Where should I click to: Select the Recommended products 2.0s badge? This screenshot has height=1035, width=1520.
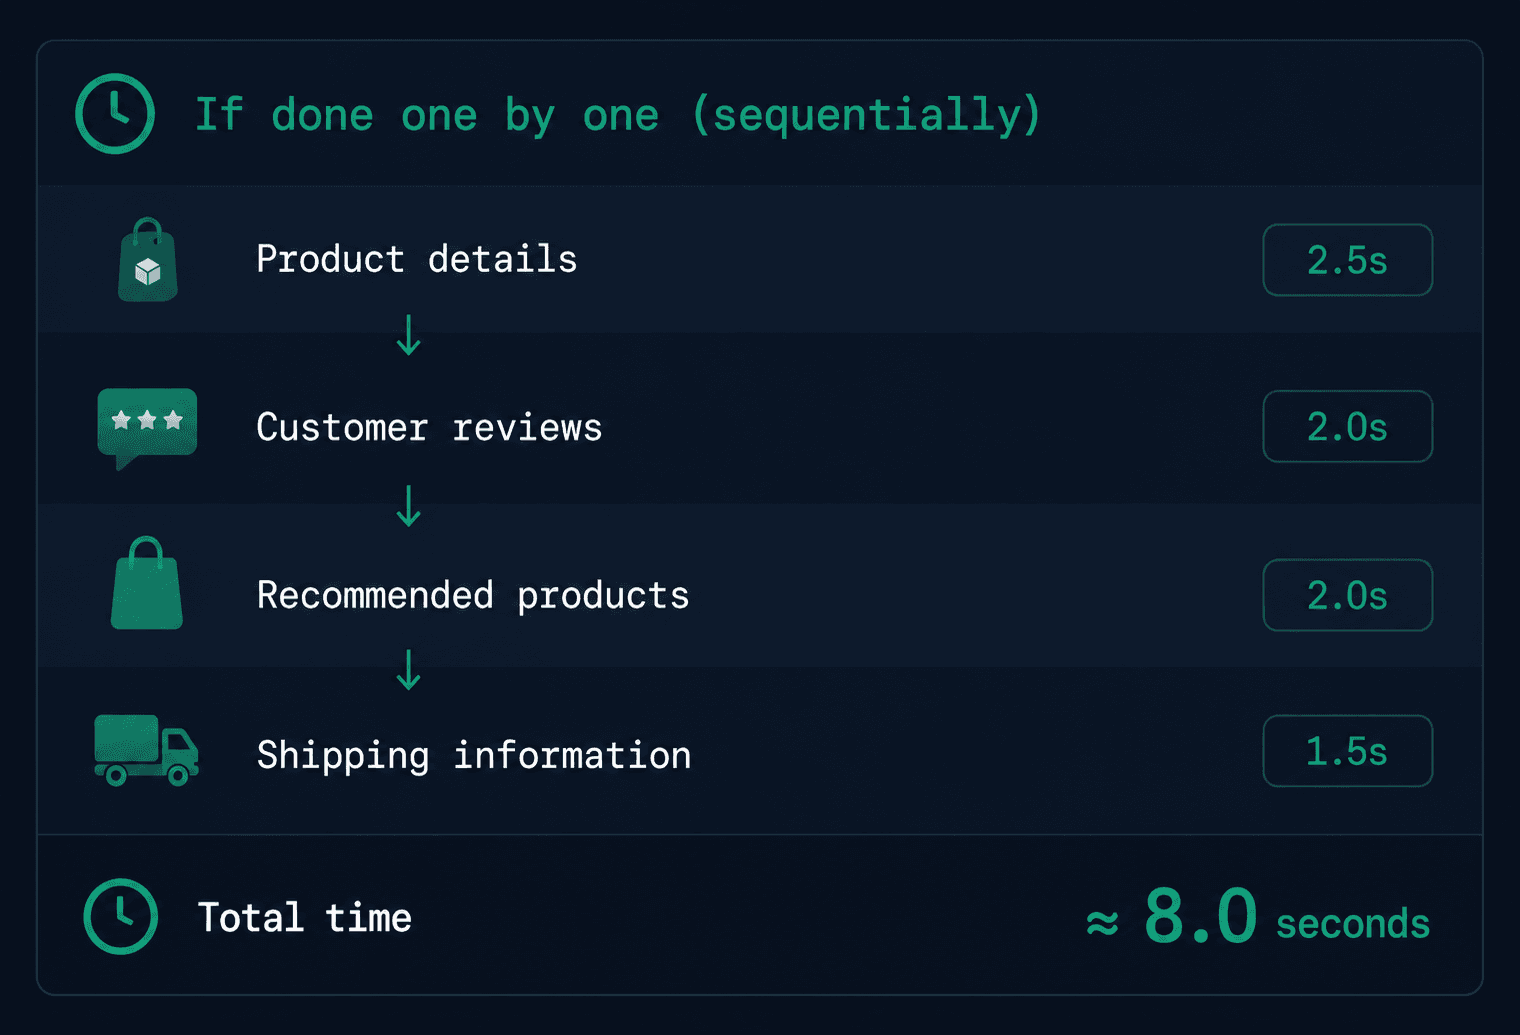coord(1347,595)
